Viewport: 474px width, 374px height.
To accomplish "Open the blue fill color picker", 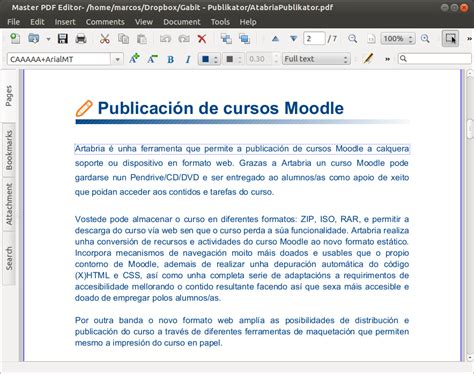I will point(209,59).
